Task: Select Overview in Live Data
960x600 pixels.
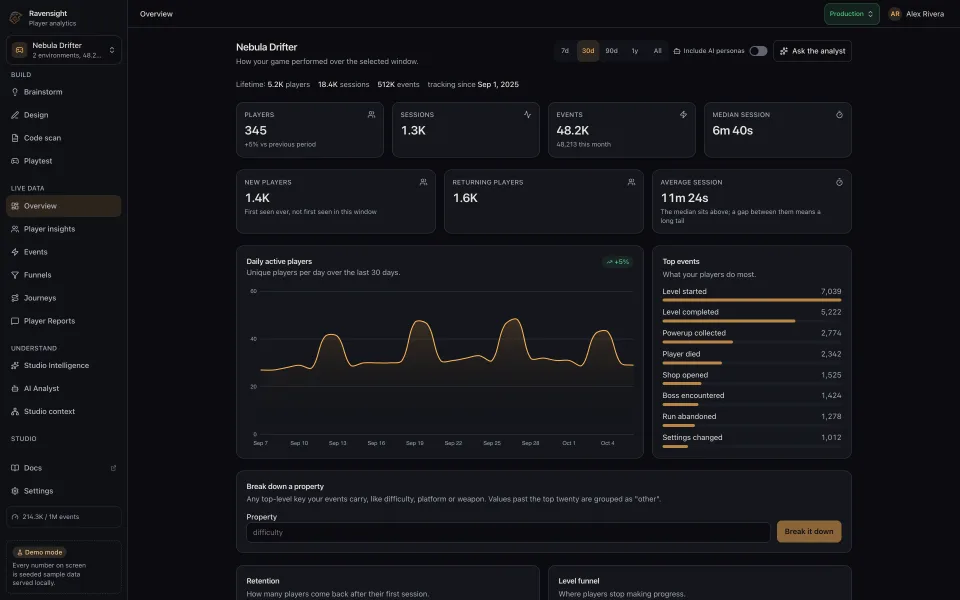Action: (64, 206)
